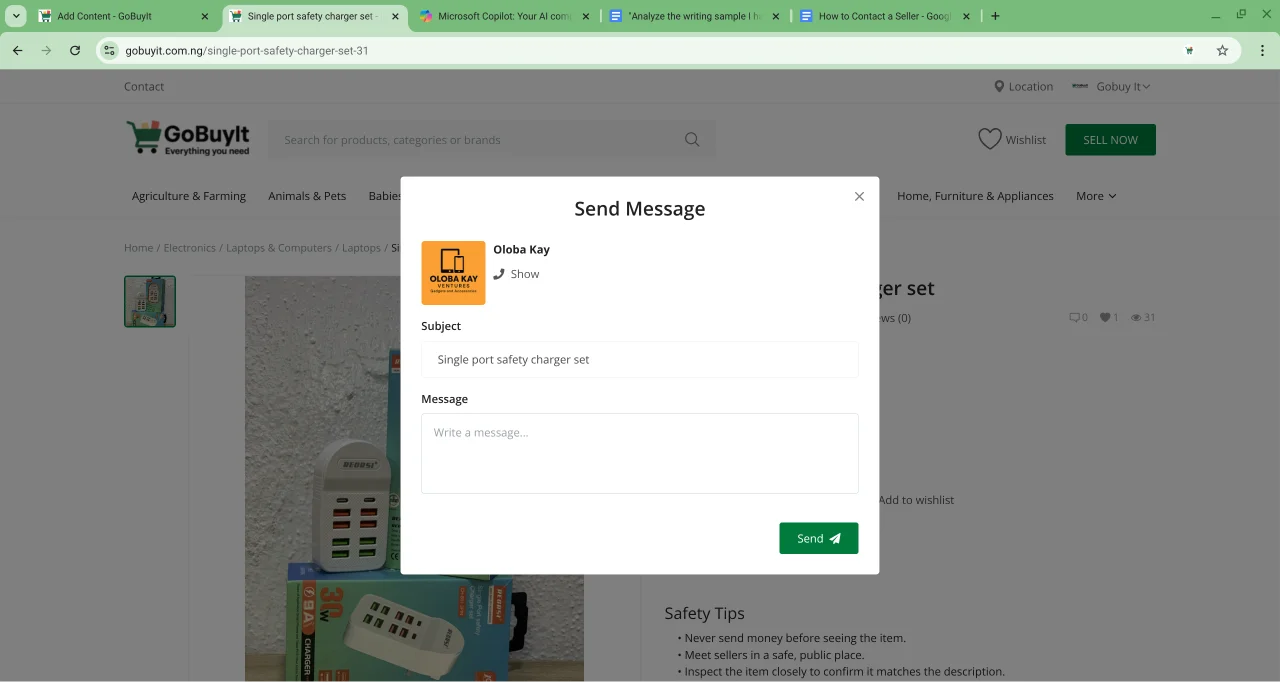Close the Send Message dialog

click(x=859, y=197)
